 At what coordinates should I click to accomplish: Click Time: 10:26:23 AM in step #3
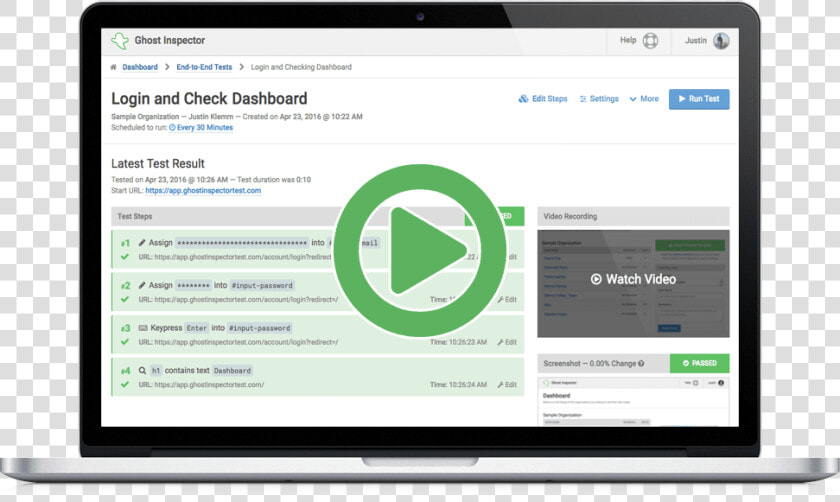pyautogui.click(x=459, y=342)
